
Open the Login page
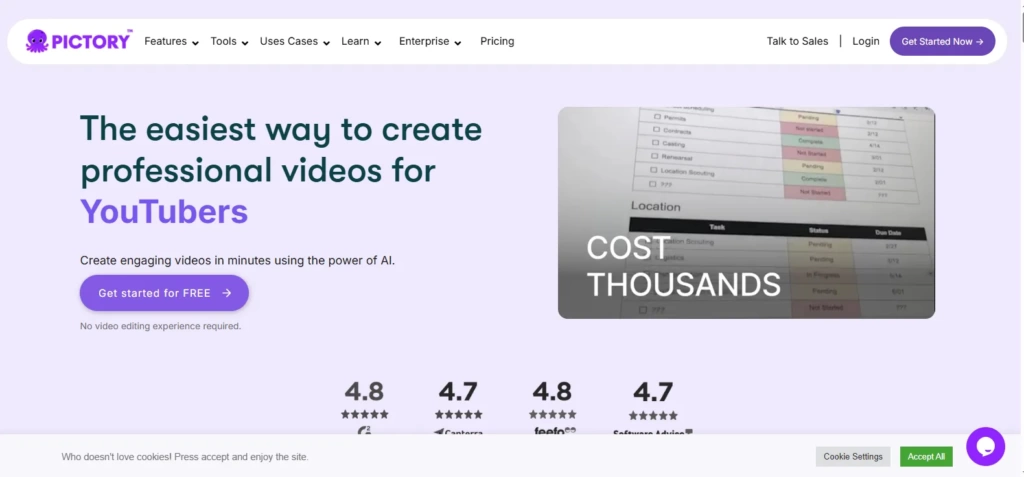pyautogui.click(x=866, y=41)
